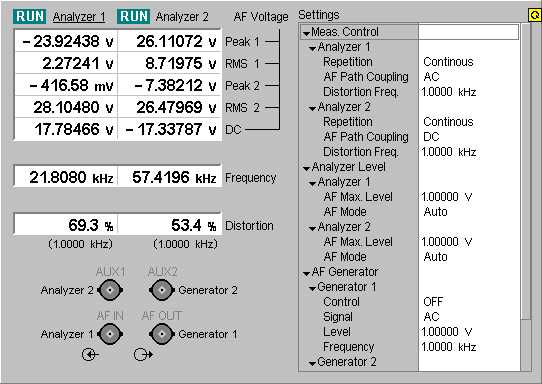Click the AF OUT Generator 1 connector icon

(x=161, y=334)
